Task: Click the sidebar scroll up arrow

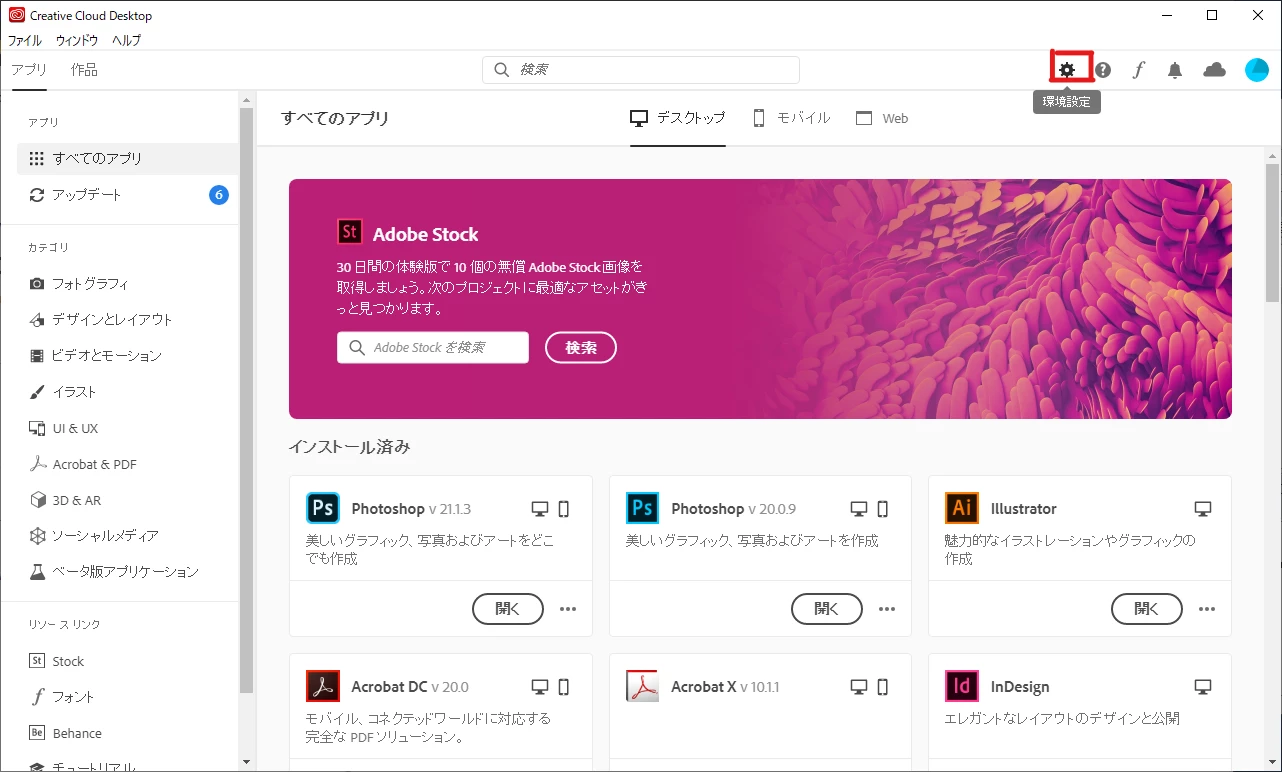Action: click(x=247, y=99)
